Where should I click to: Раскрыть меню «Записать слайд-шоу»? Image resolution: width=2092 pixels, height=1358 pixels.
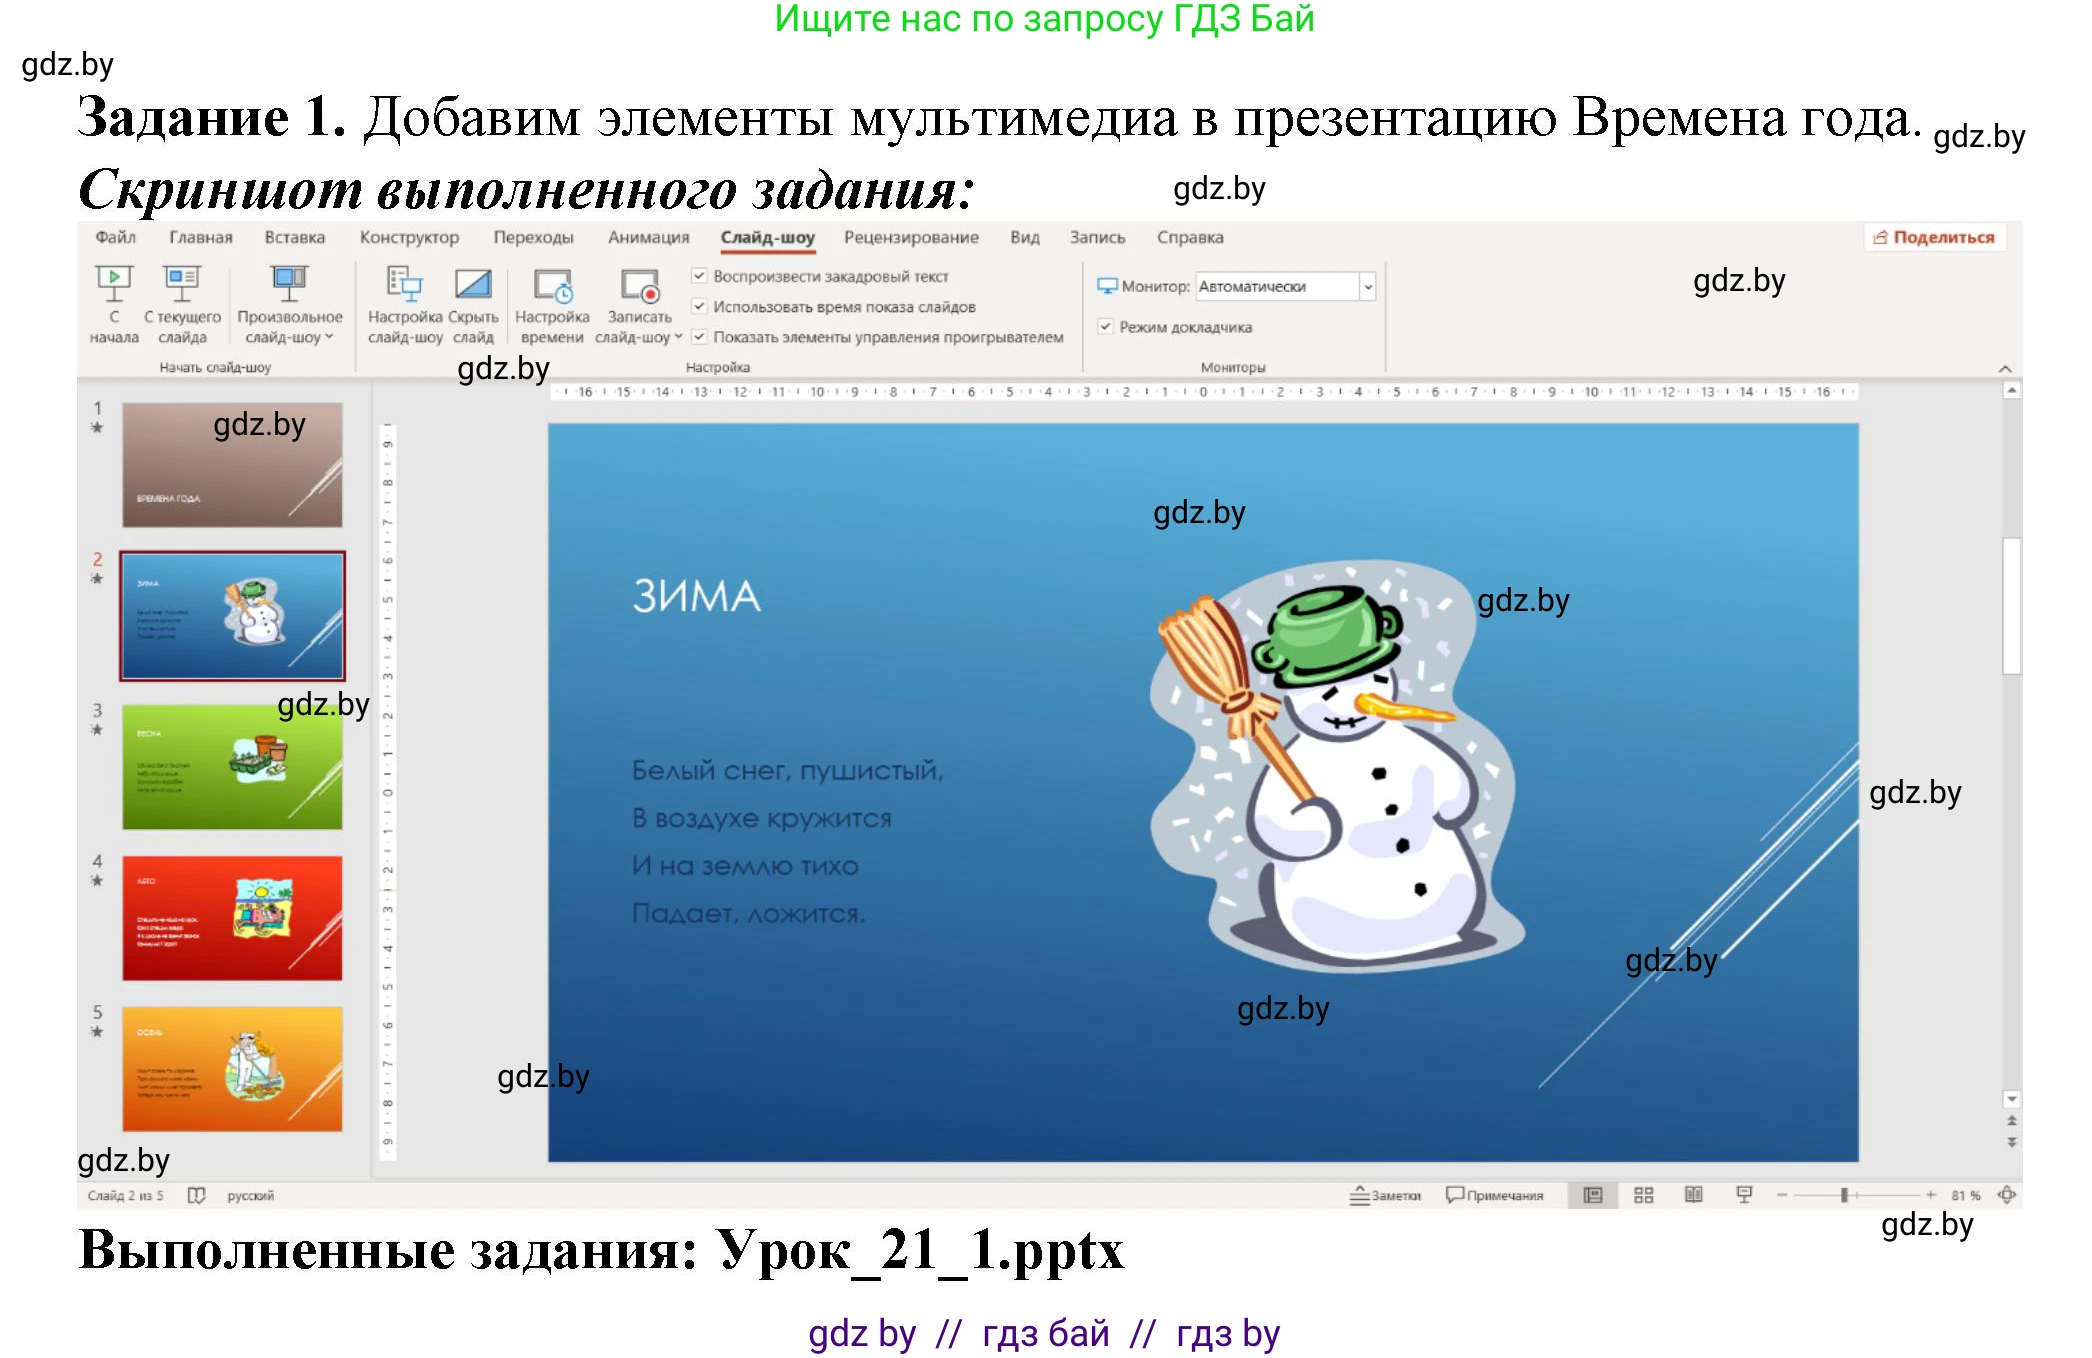676,337
